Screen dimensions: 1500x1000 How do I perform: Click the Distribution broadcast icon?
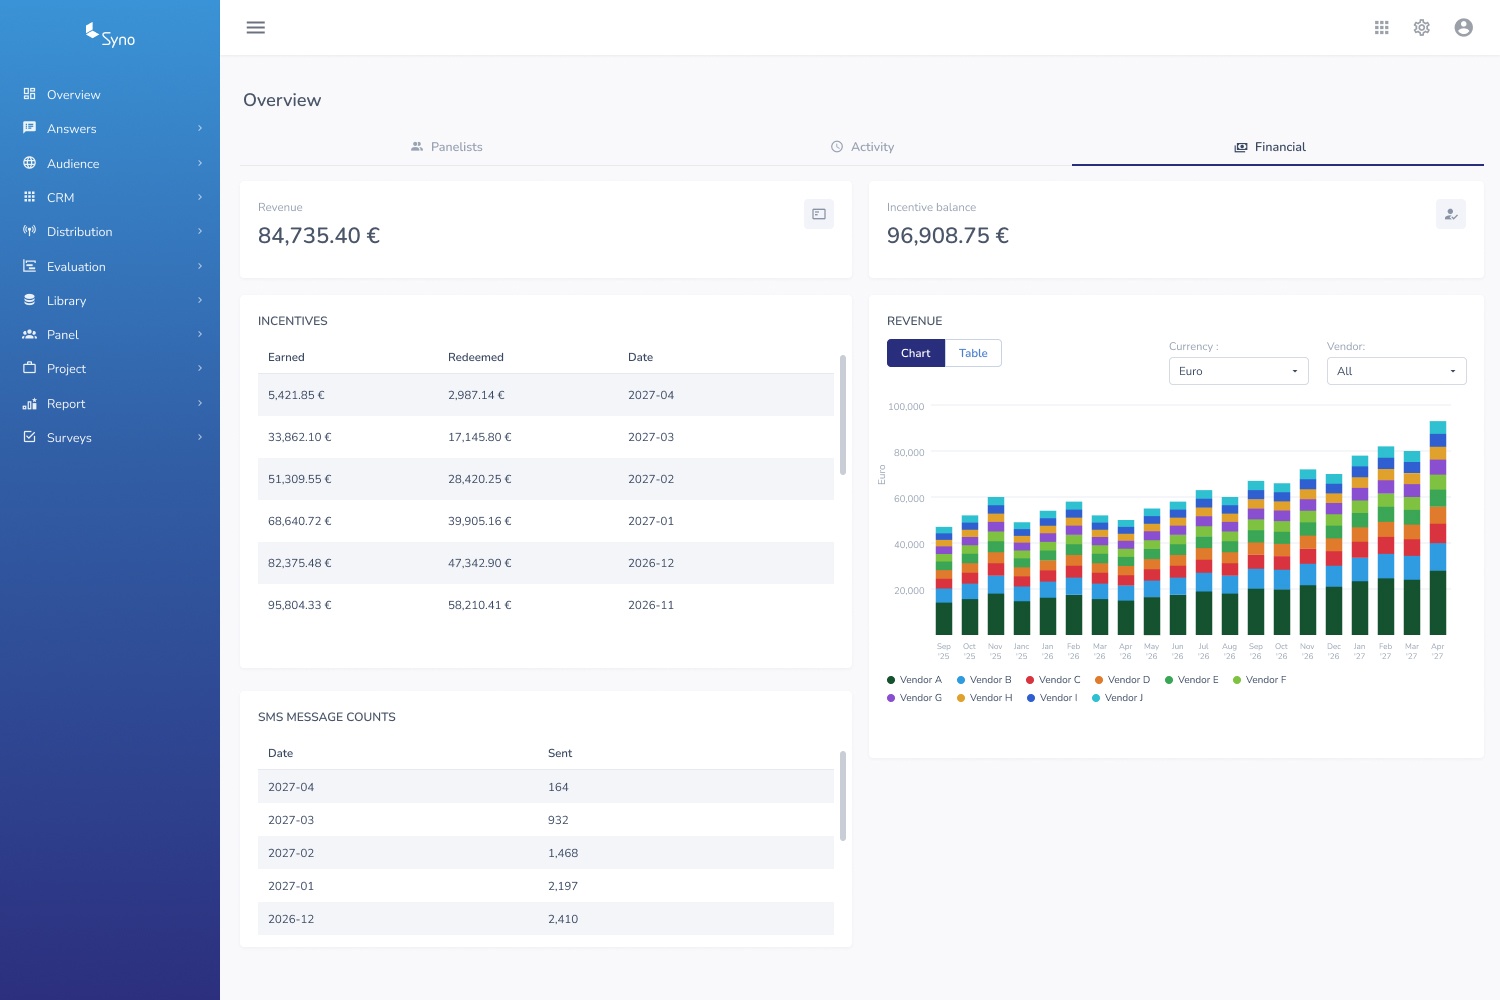point(30,231)
